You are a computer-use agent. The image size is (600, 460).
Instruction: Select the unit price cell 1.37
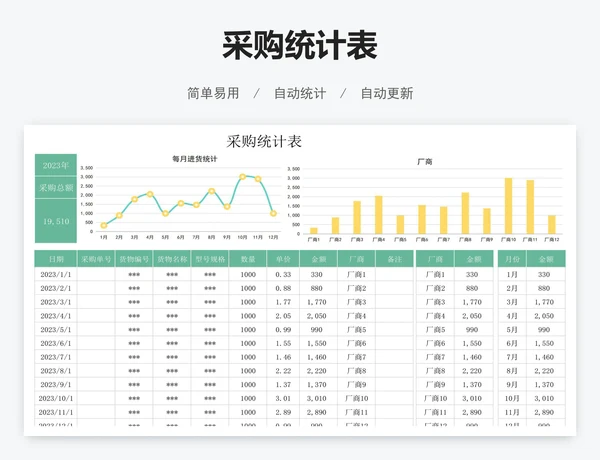pos(283,385)
